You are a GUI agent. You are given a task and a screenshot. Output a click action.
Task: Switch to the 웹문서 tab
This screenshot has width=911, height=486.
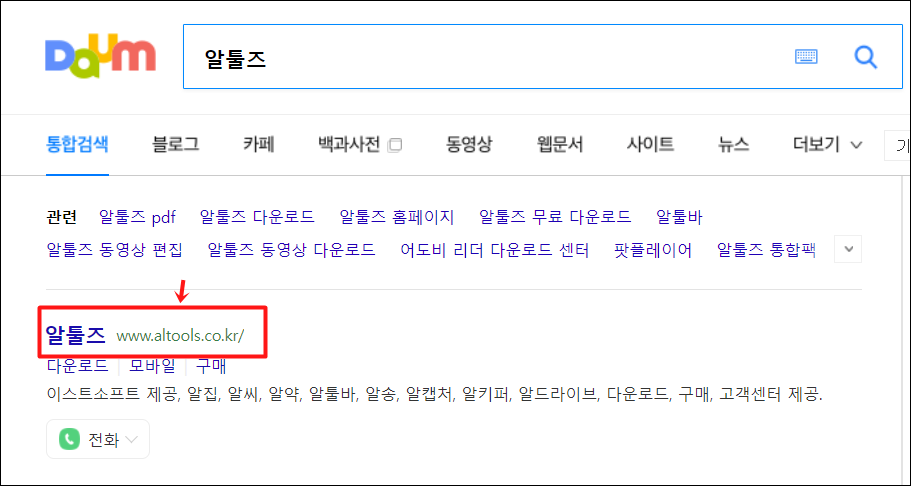[560, 144]
